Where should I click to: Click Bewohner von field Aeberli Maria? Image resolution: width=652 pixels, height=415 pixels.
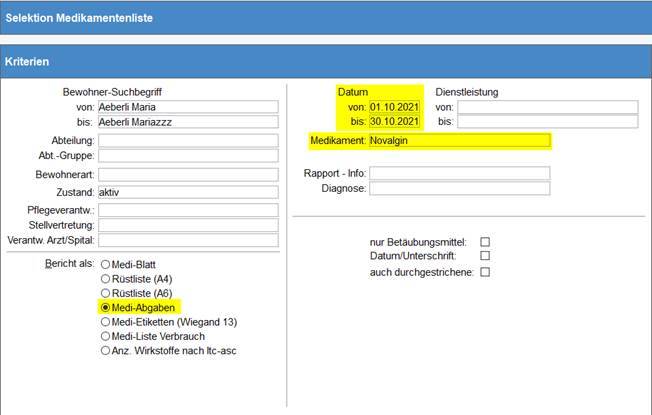coord(188,107)
